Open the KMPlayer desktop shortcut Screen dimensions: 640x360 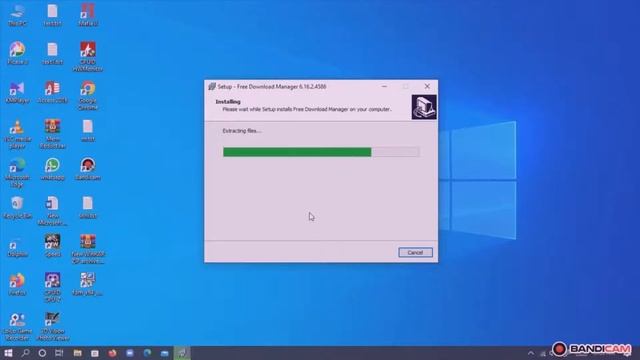[x=17, y=92]
